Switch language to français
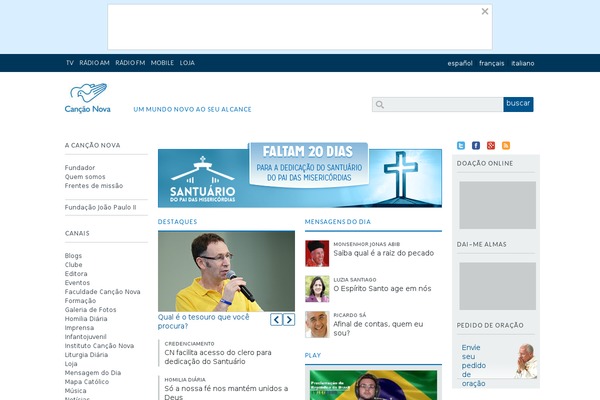 [x=492, y=63]
